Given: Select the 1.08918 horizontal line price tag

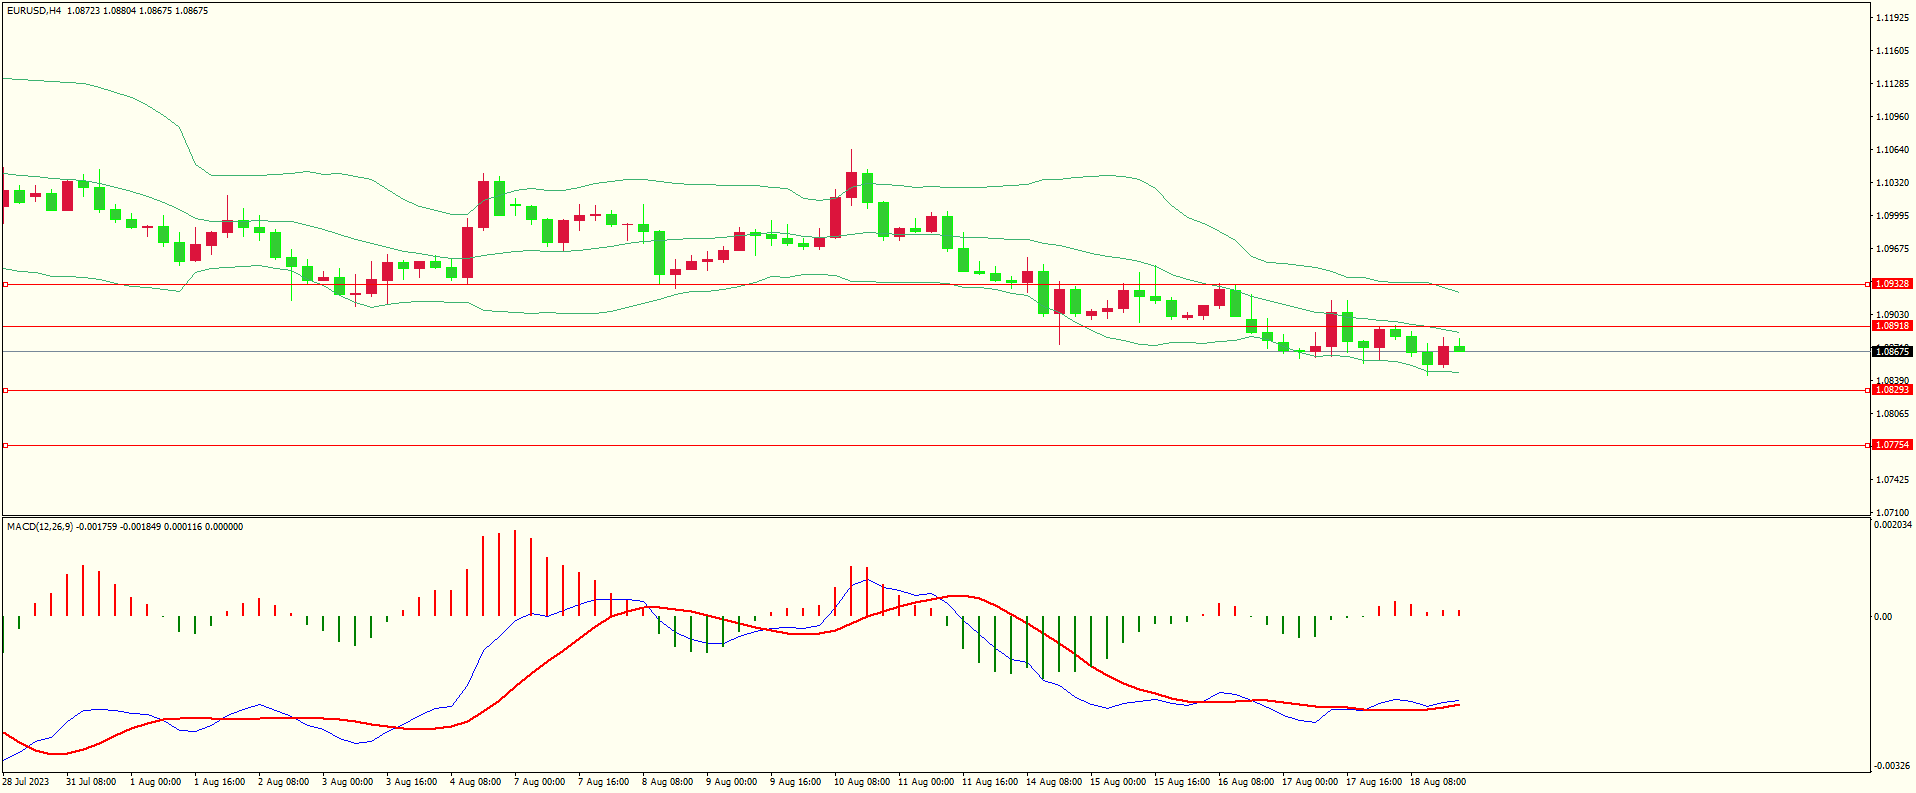Looking at the screenshot, I should (x=1891, y=326).
